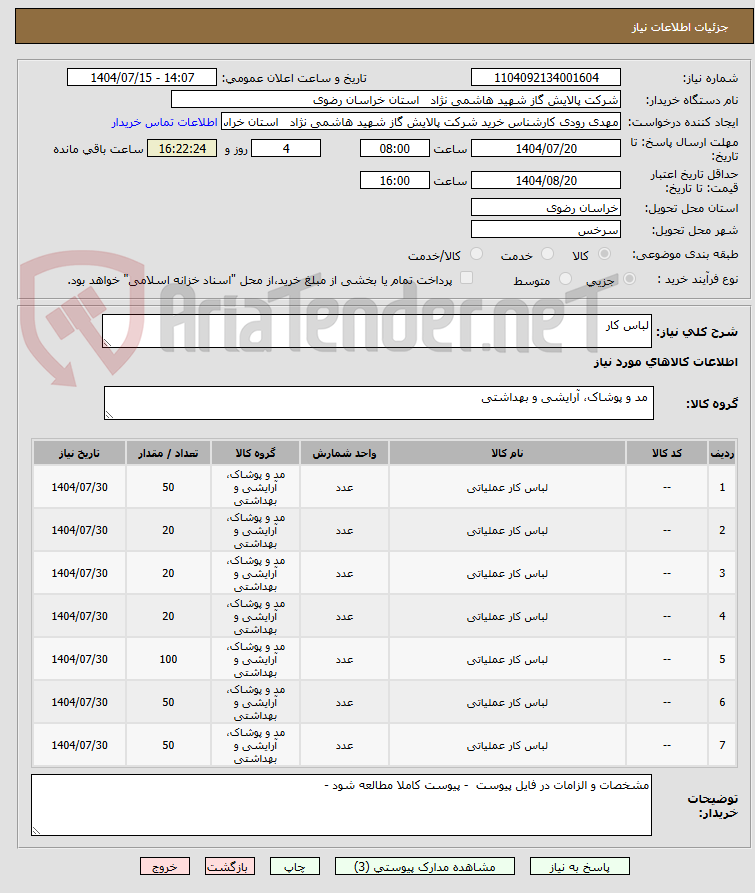Screen dimensions: 755x893
Task: Click the remaining time field 16:22:24
Action: 182,149
